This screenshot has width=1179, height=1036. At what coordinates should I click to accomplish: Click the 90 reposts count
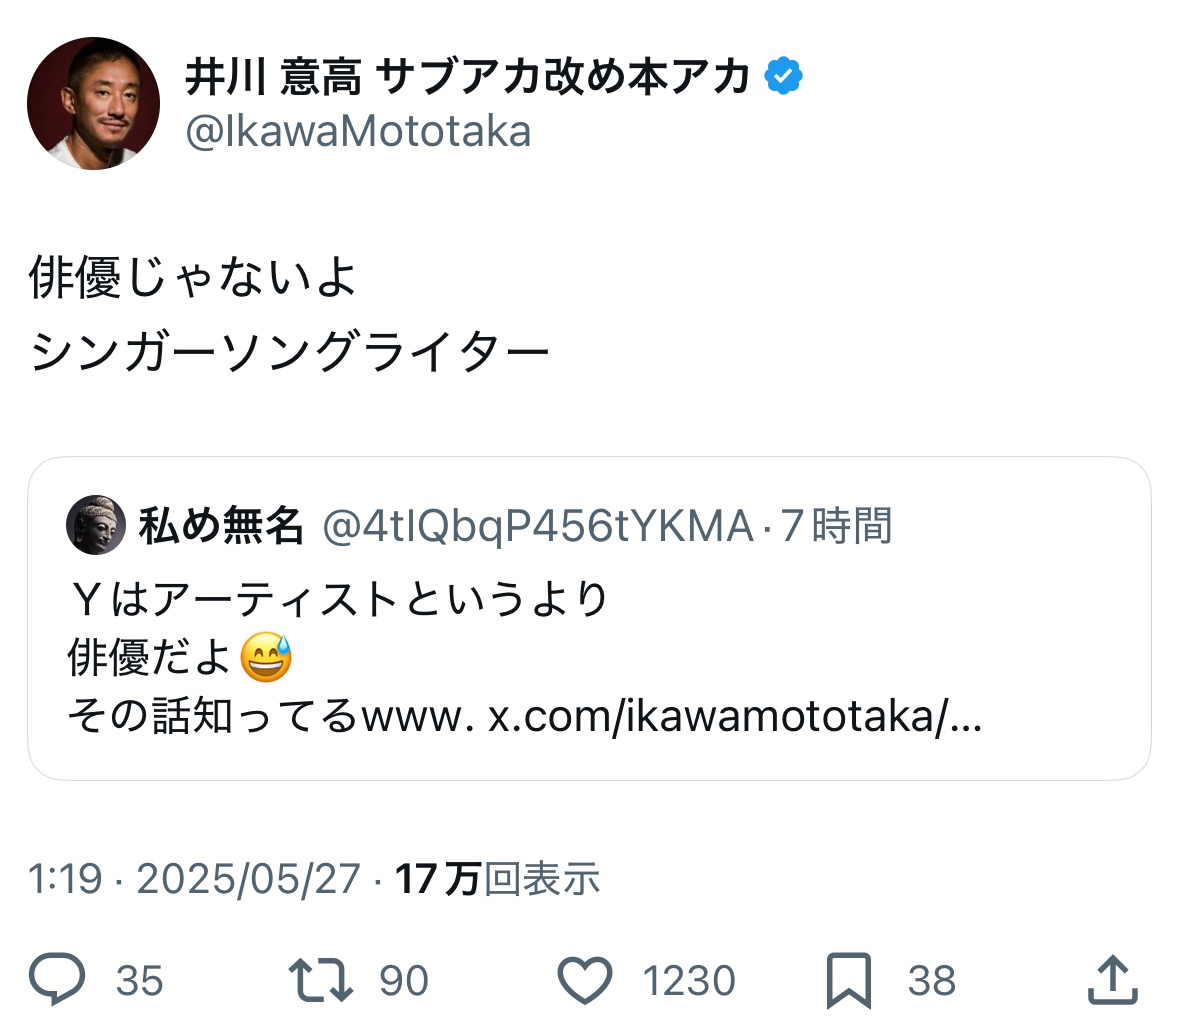pyautogui.click(x=404, y=981)
